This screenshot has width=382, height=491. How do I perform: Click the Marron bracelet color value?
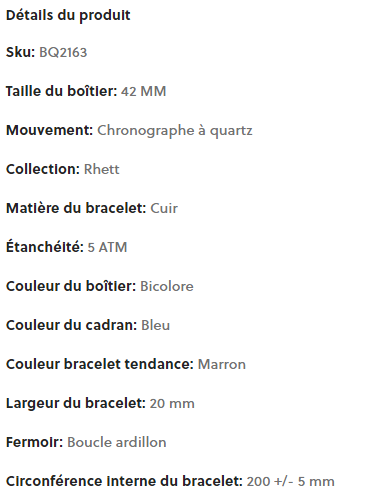pos(222,364)
